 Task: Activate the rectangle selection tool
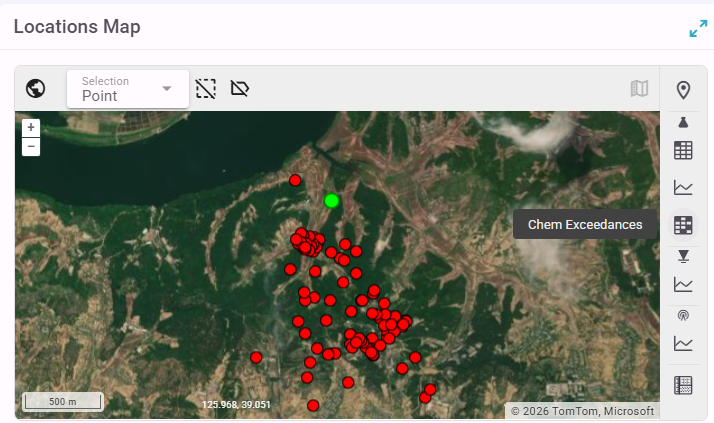point(206,88)
